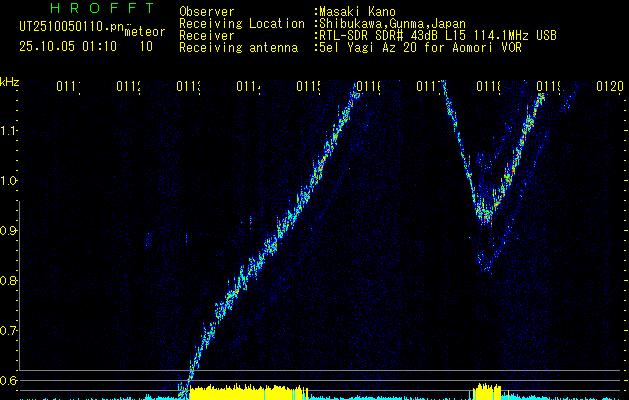Viewport: 629px width, 400px height.
Task: Select the filename UT2510050110.pn text
Action: tap(71, 27)
